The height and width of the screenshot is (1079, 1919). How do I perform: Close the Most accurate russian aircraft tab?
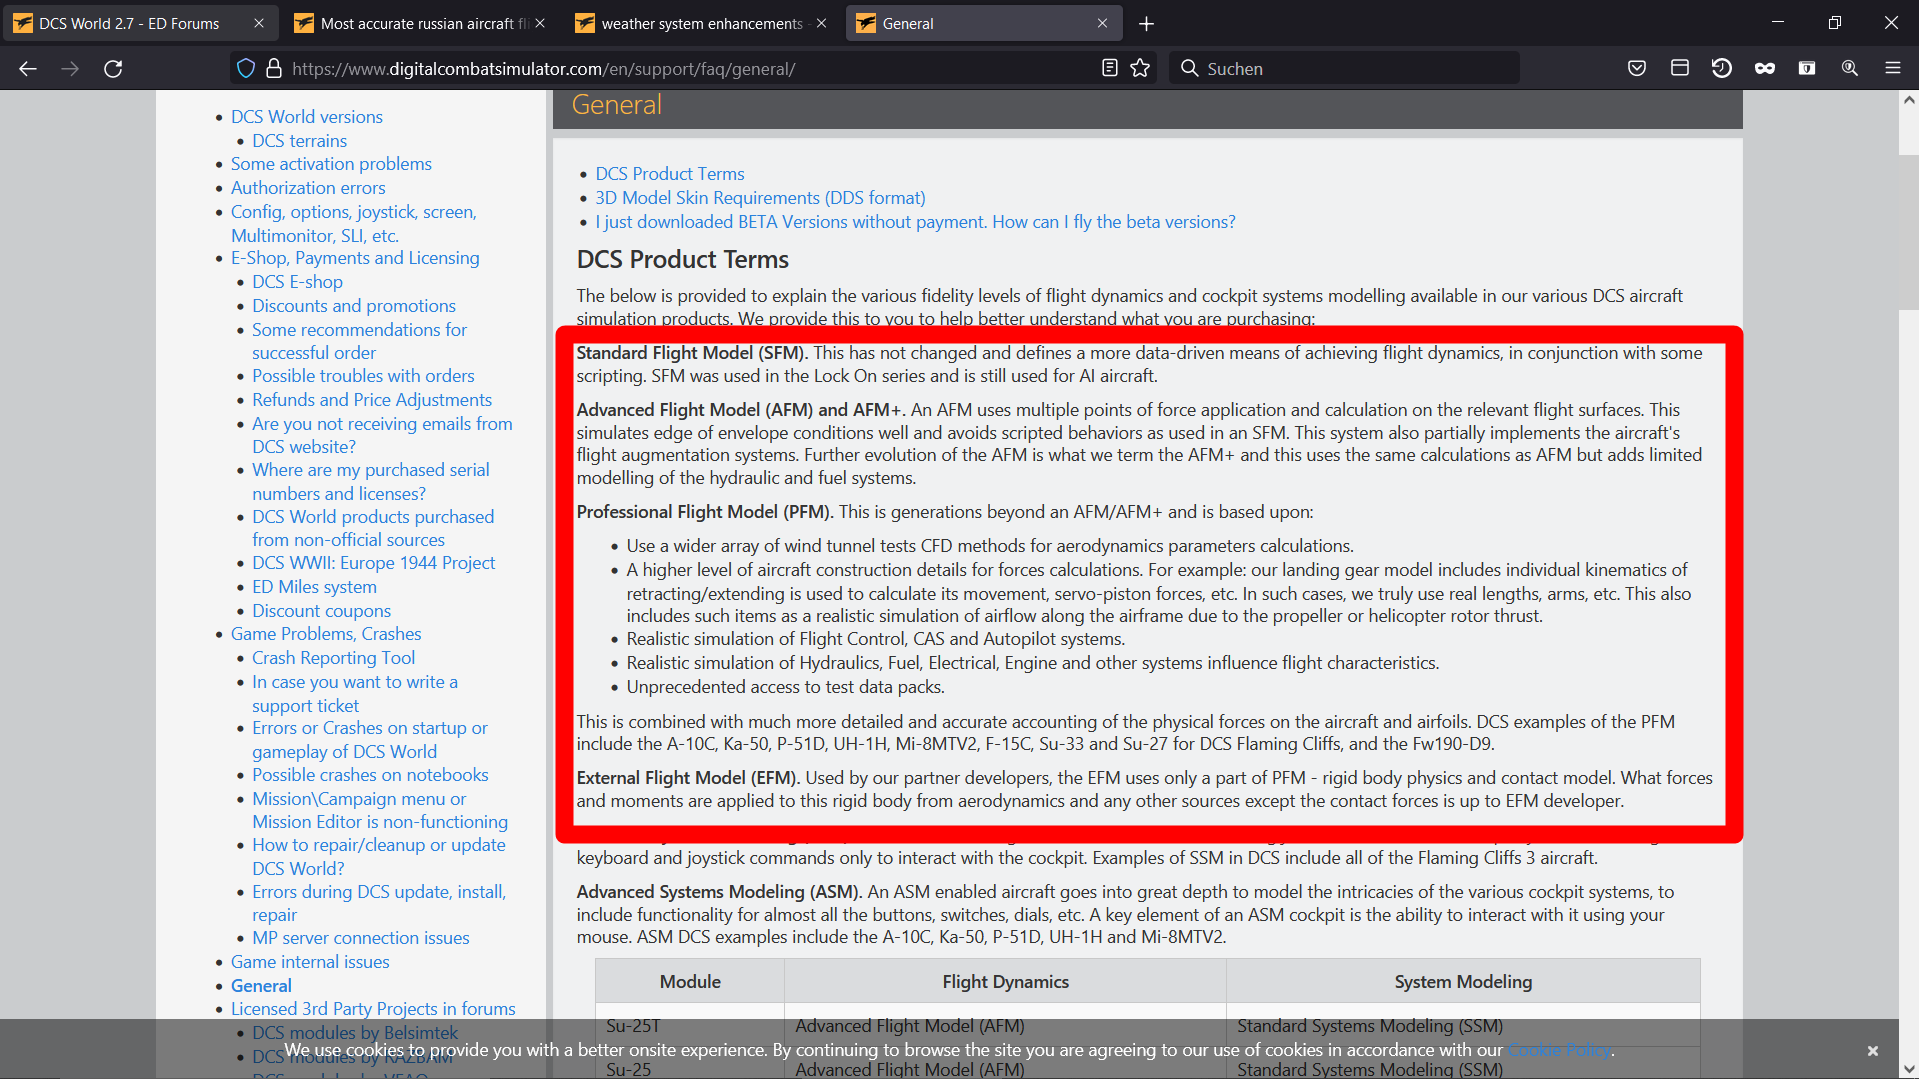(x=540, y=23)
